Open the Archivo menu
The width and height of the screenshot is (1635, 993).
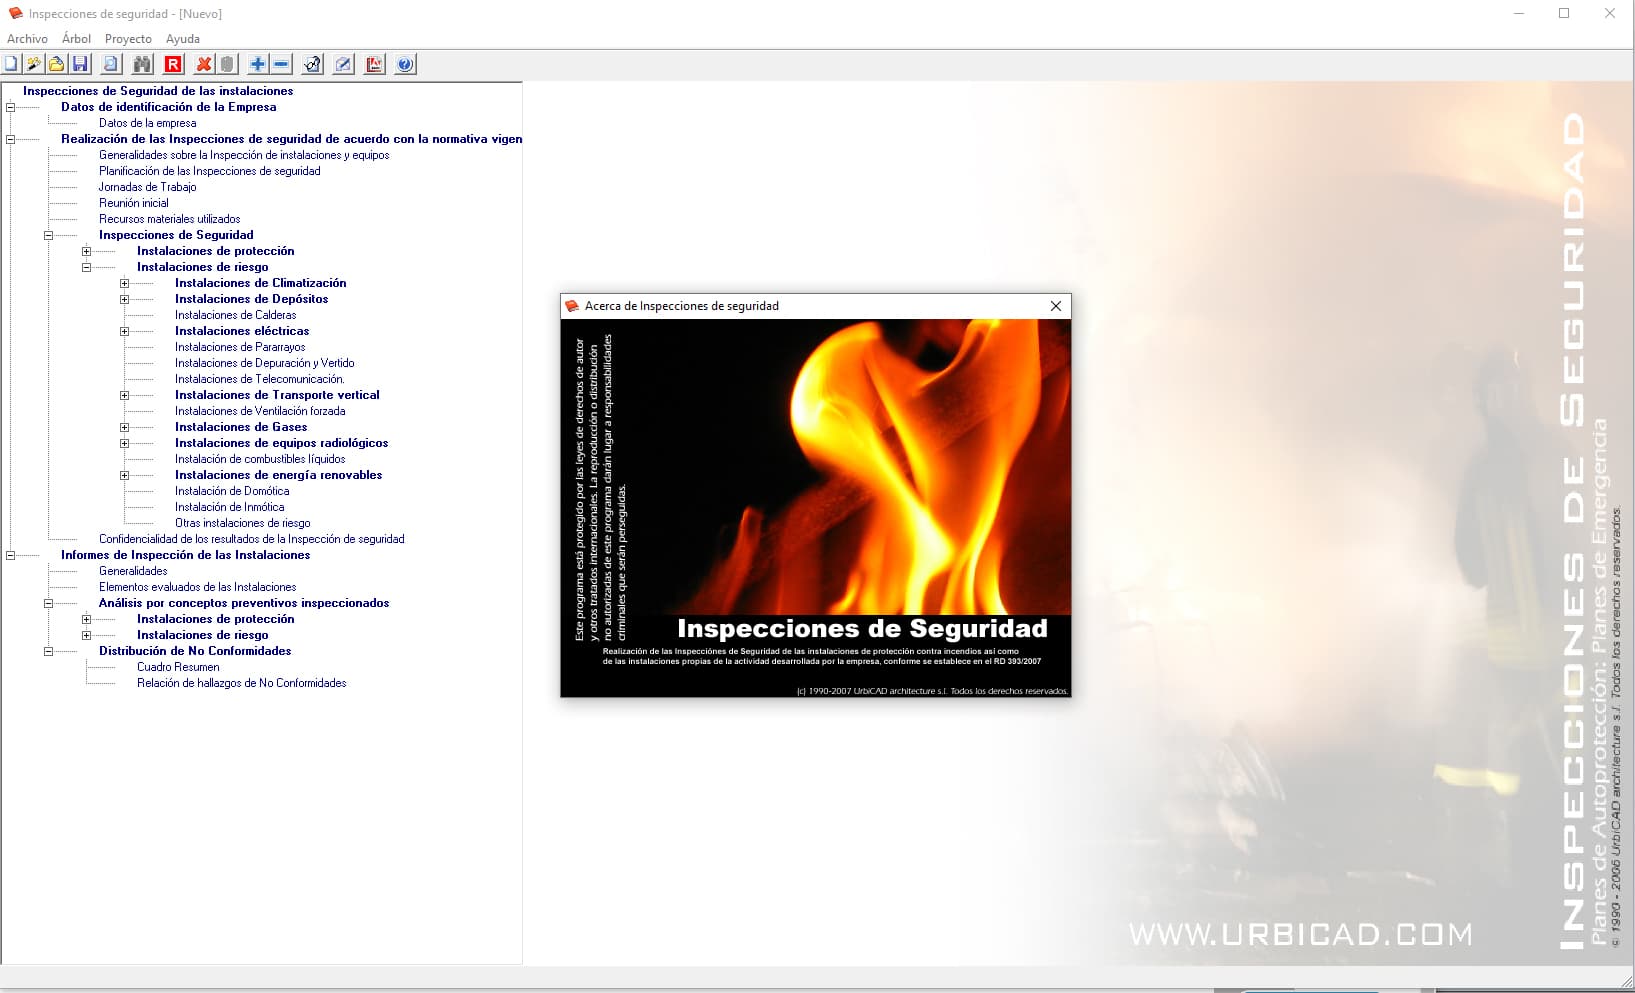coord(27,39)
